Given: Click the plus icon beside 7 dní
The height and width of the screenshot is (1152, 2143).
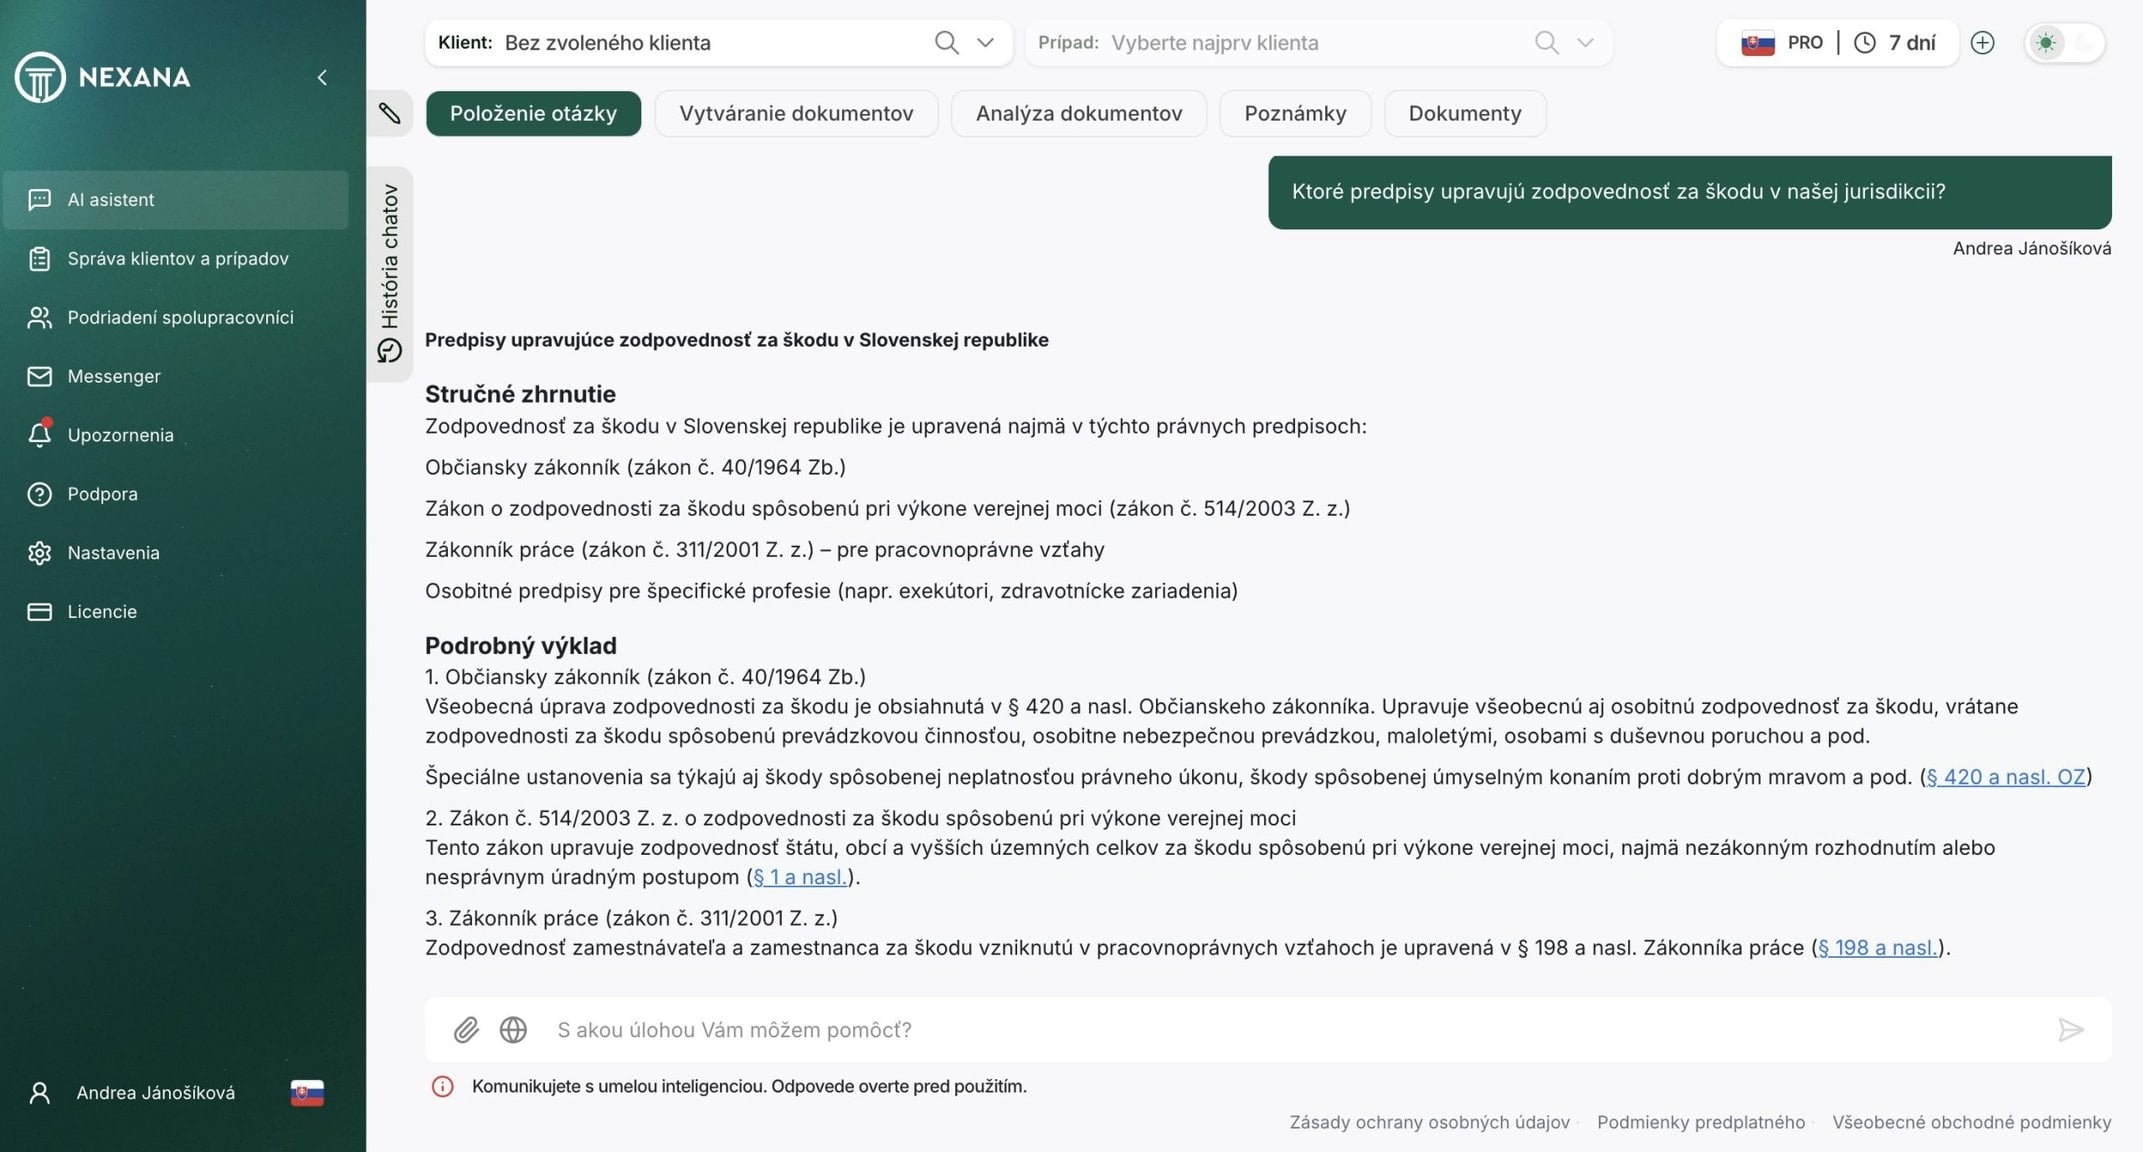Looking at the screenshot, I should pyautogui.click(x=1982, y=43).
